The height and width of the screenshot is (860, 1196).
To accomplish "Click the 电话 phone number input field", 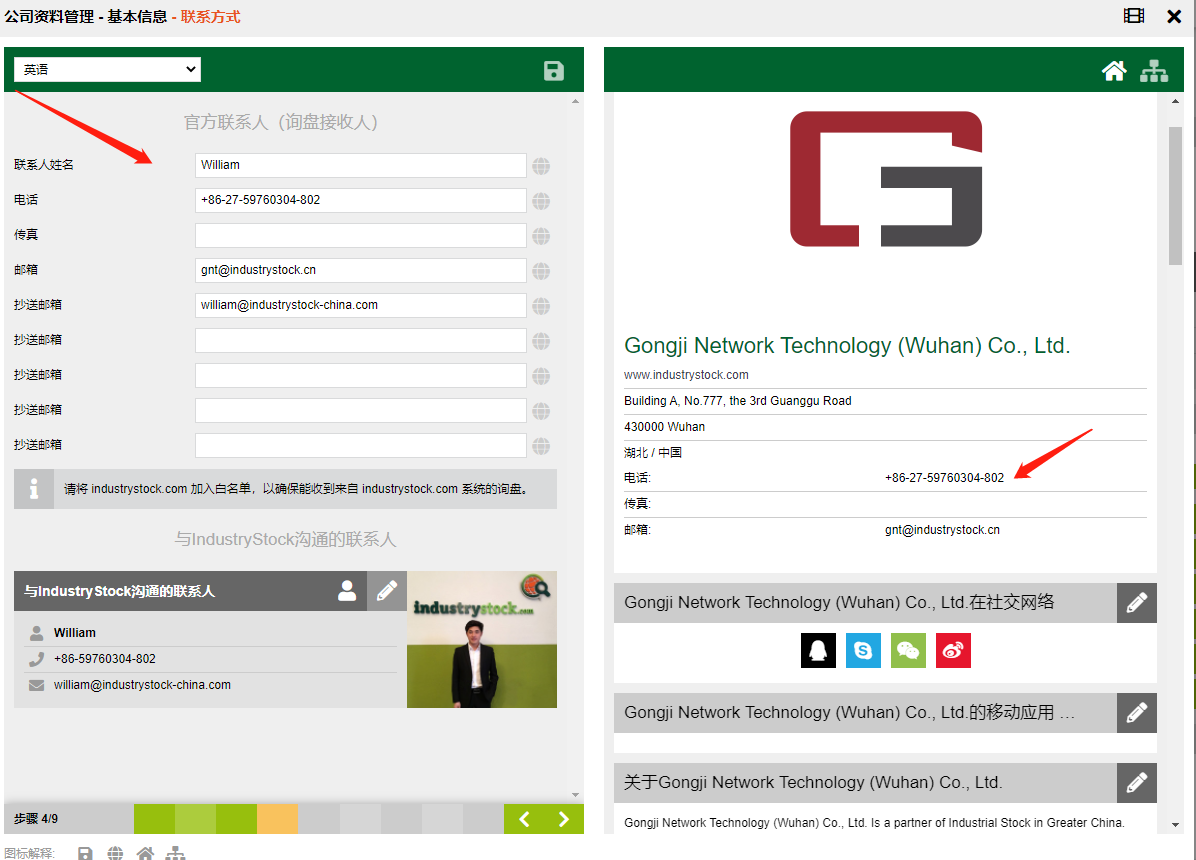I will 360,200.
